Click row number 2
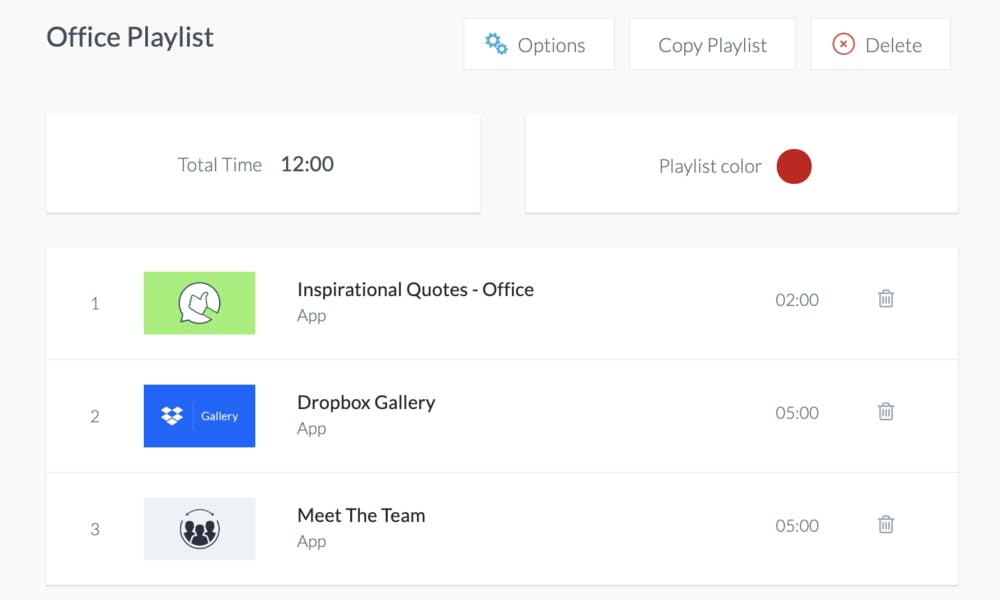The width and height of the screenshot is (1000, 600). [95, 416]
